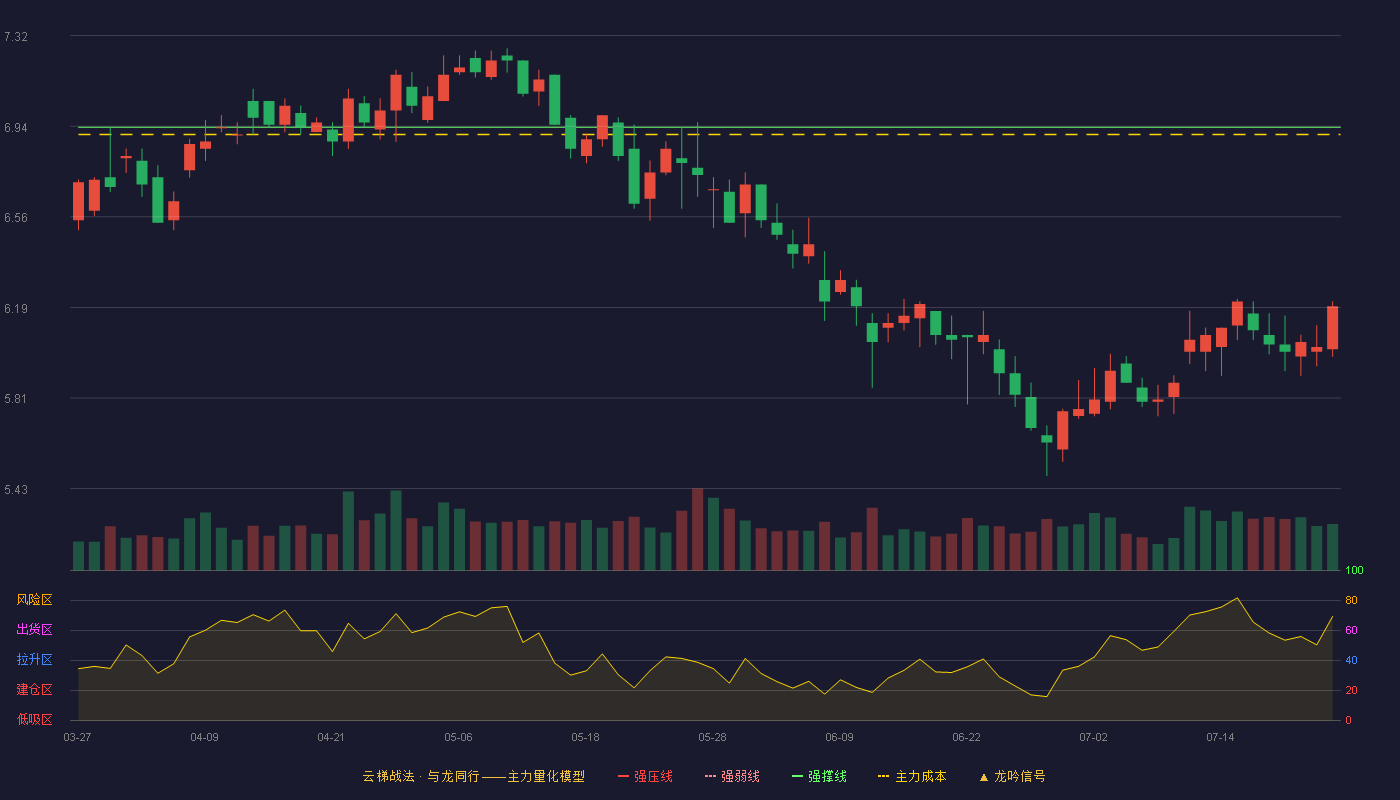Screen dimensions: 1400x800
Task: Toggle the 强弱线 series label in legend
Action: pyautogui.click(x=740, y=776)
